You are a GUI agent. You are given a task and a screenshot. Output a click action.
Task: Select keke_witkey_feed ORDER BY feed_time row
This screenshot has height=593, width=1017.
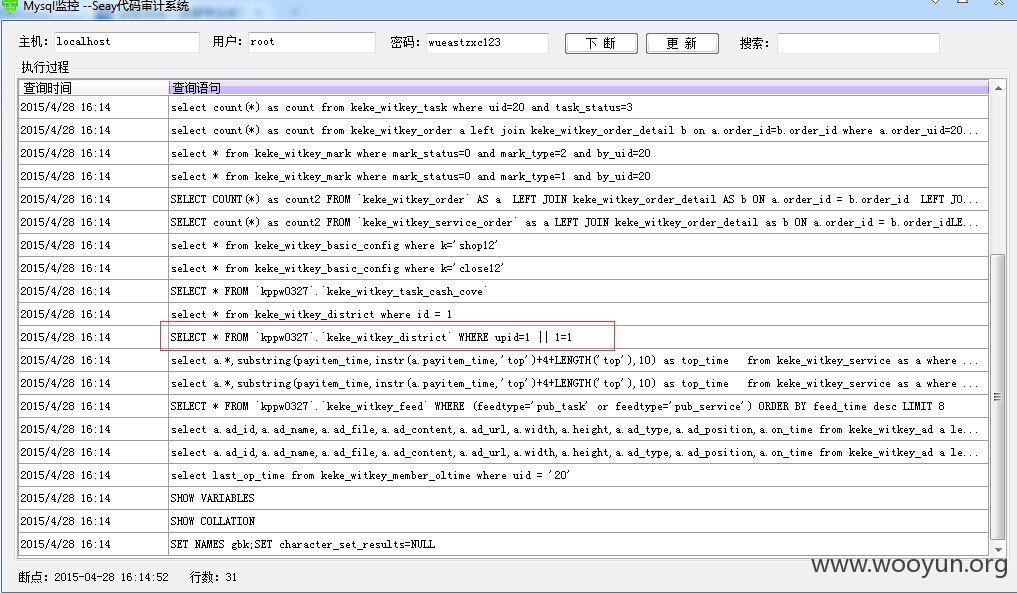tap(503, 406)
